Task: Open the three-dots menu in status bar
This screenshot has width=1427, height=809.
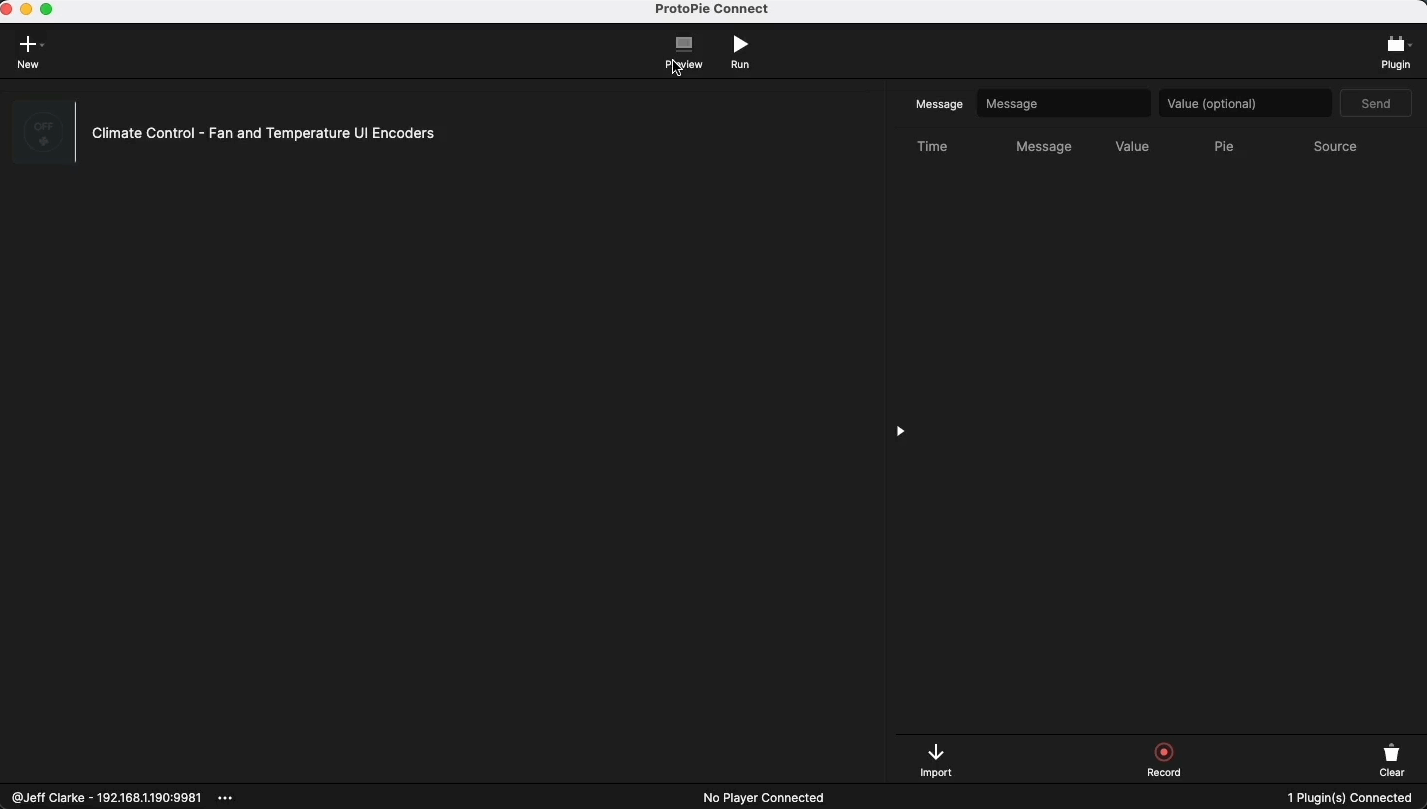Action: pyautogui.click(x=226, y=798)
